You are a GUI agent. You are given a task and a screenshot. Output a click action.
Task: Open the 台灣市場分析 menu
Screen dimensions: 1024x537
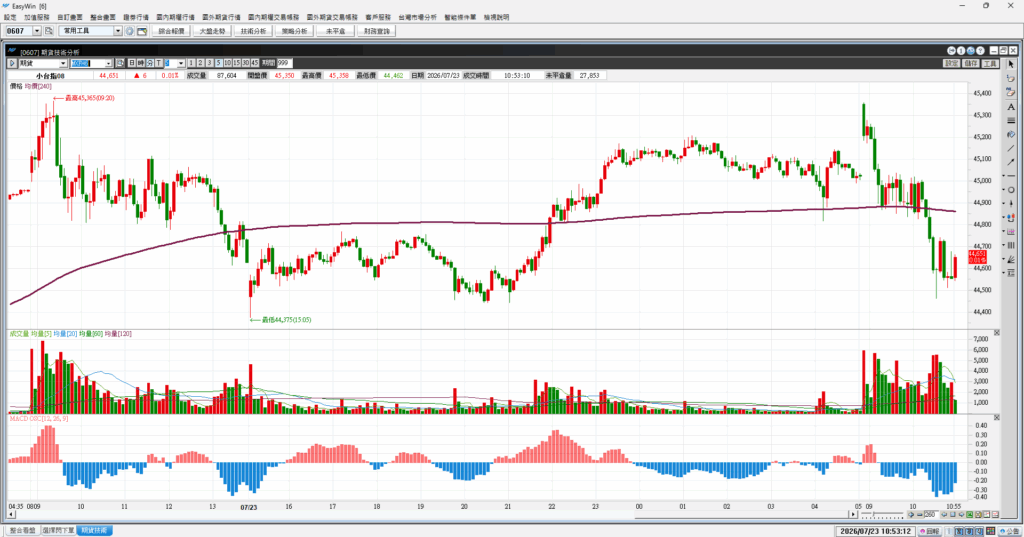[417, 17]
